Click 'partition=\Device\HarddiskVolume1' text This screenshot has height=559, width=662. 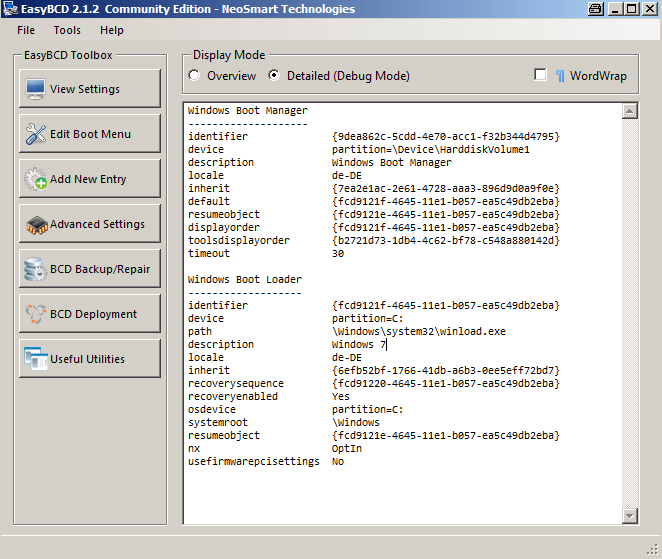pos(431,149)
